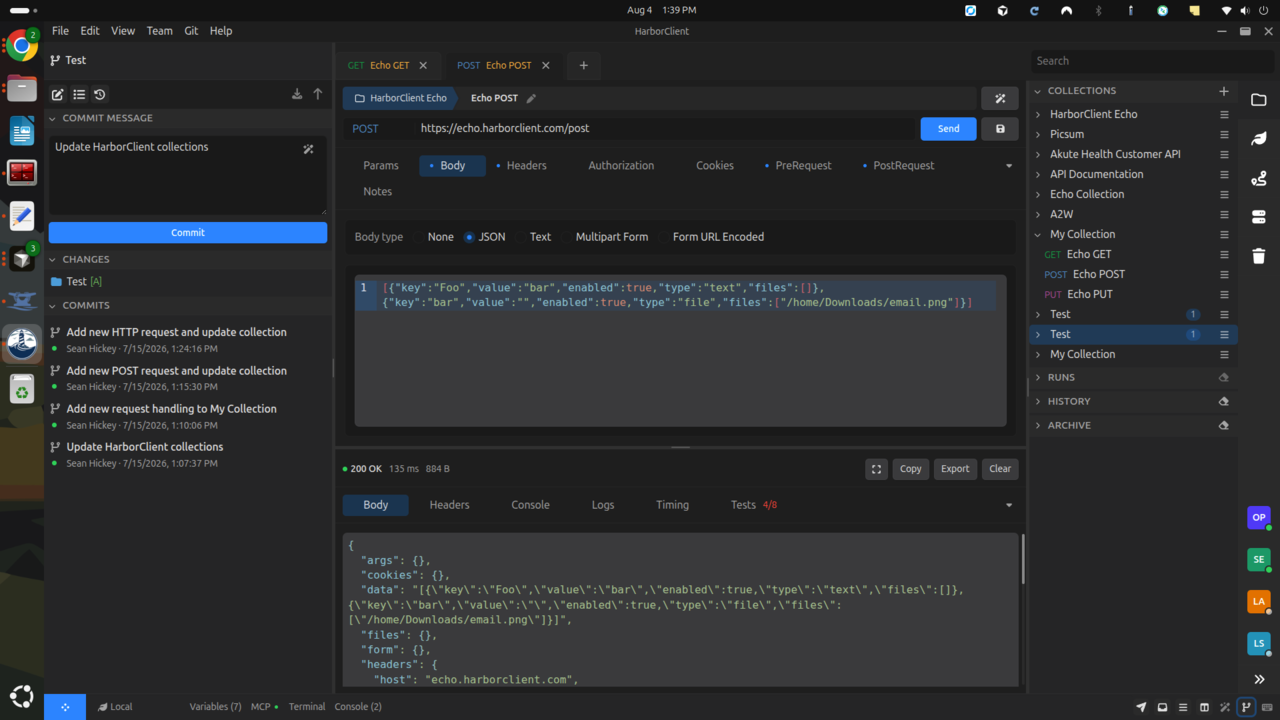Image resolution: width=1280 pixels, height=720 pixels.
Task: Collapse the Commit Message section
Action: pyautogui.click(x=53, y=118)
